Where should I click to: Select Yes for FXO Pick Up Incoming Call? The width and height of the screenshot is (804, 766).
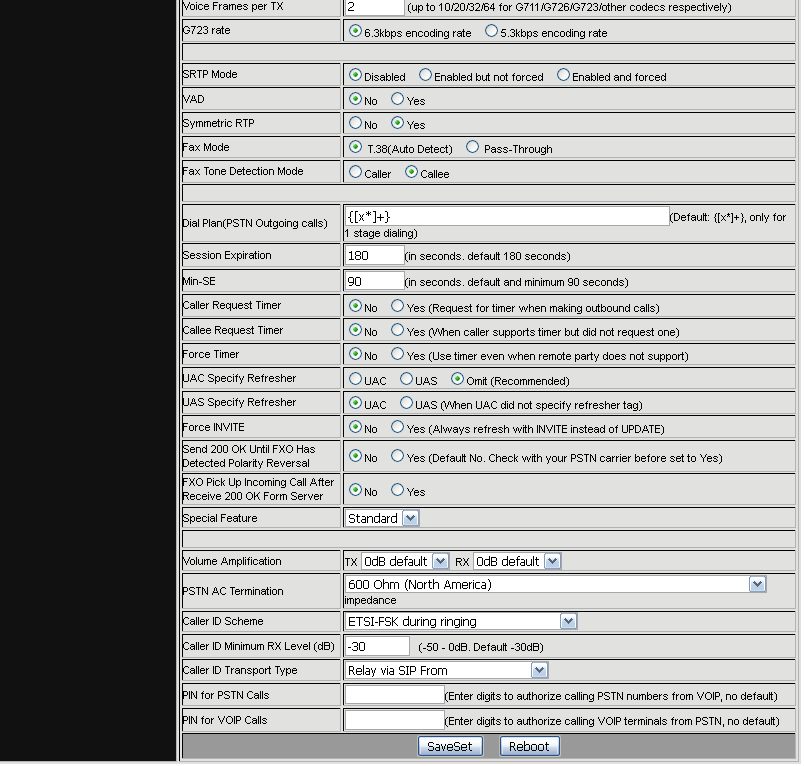[x=397, y=491]
